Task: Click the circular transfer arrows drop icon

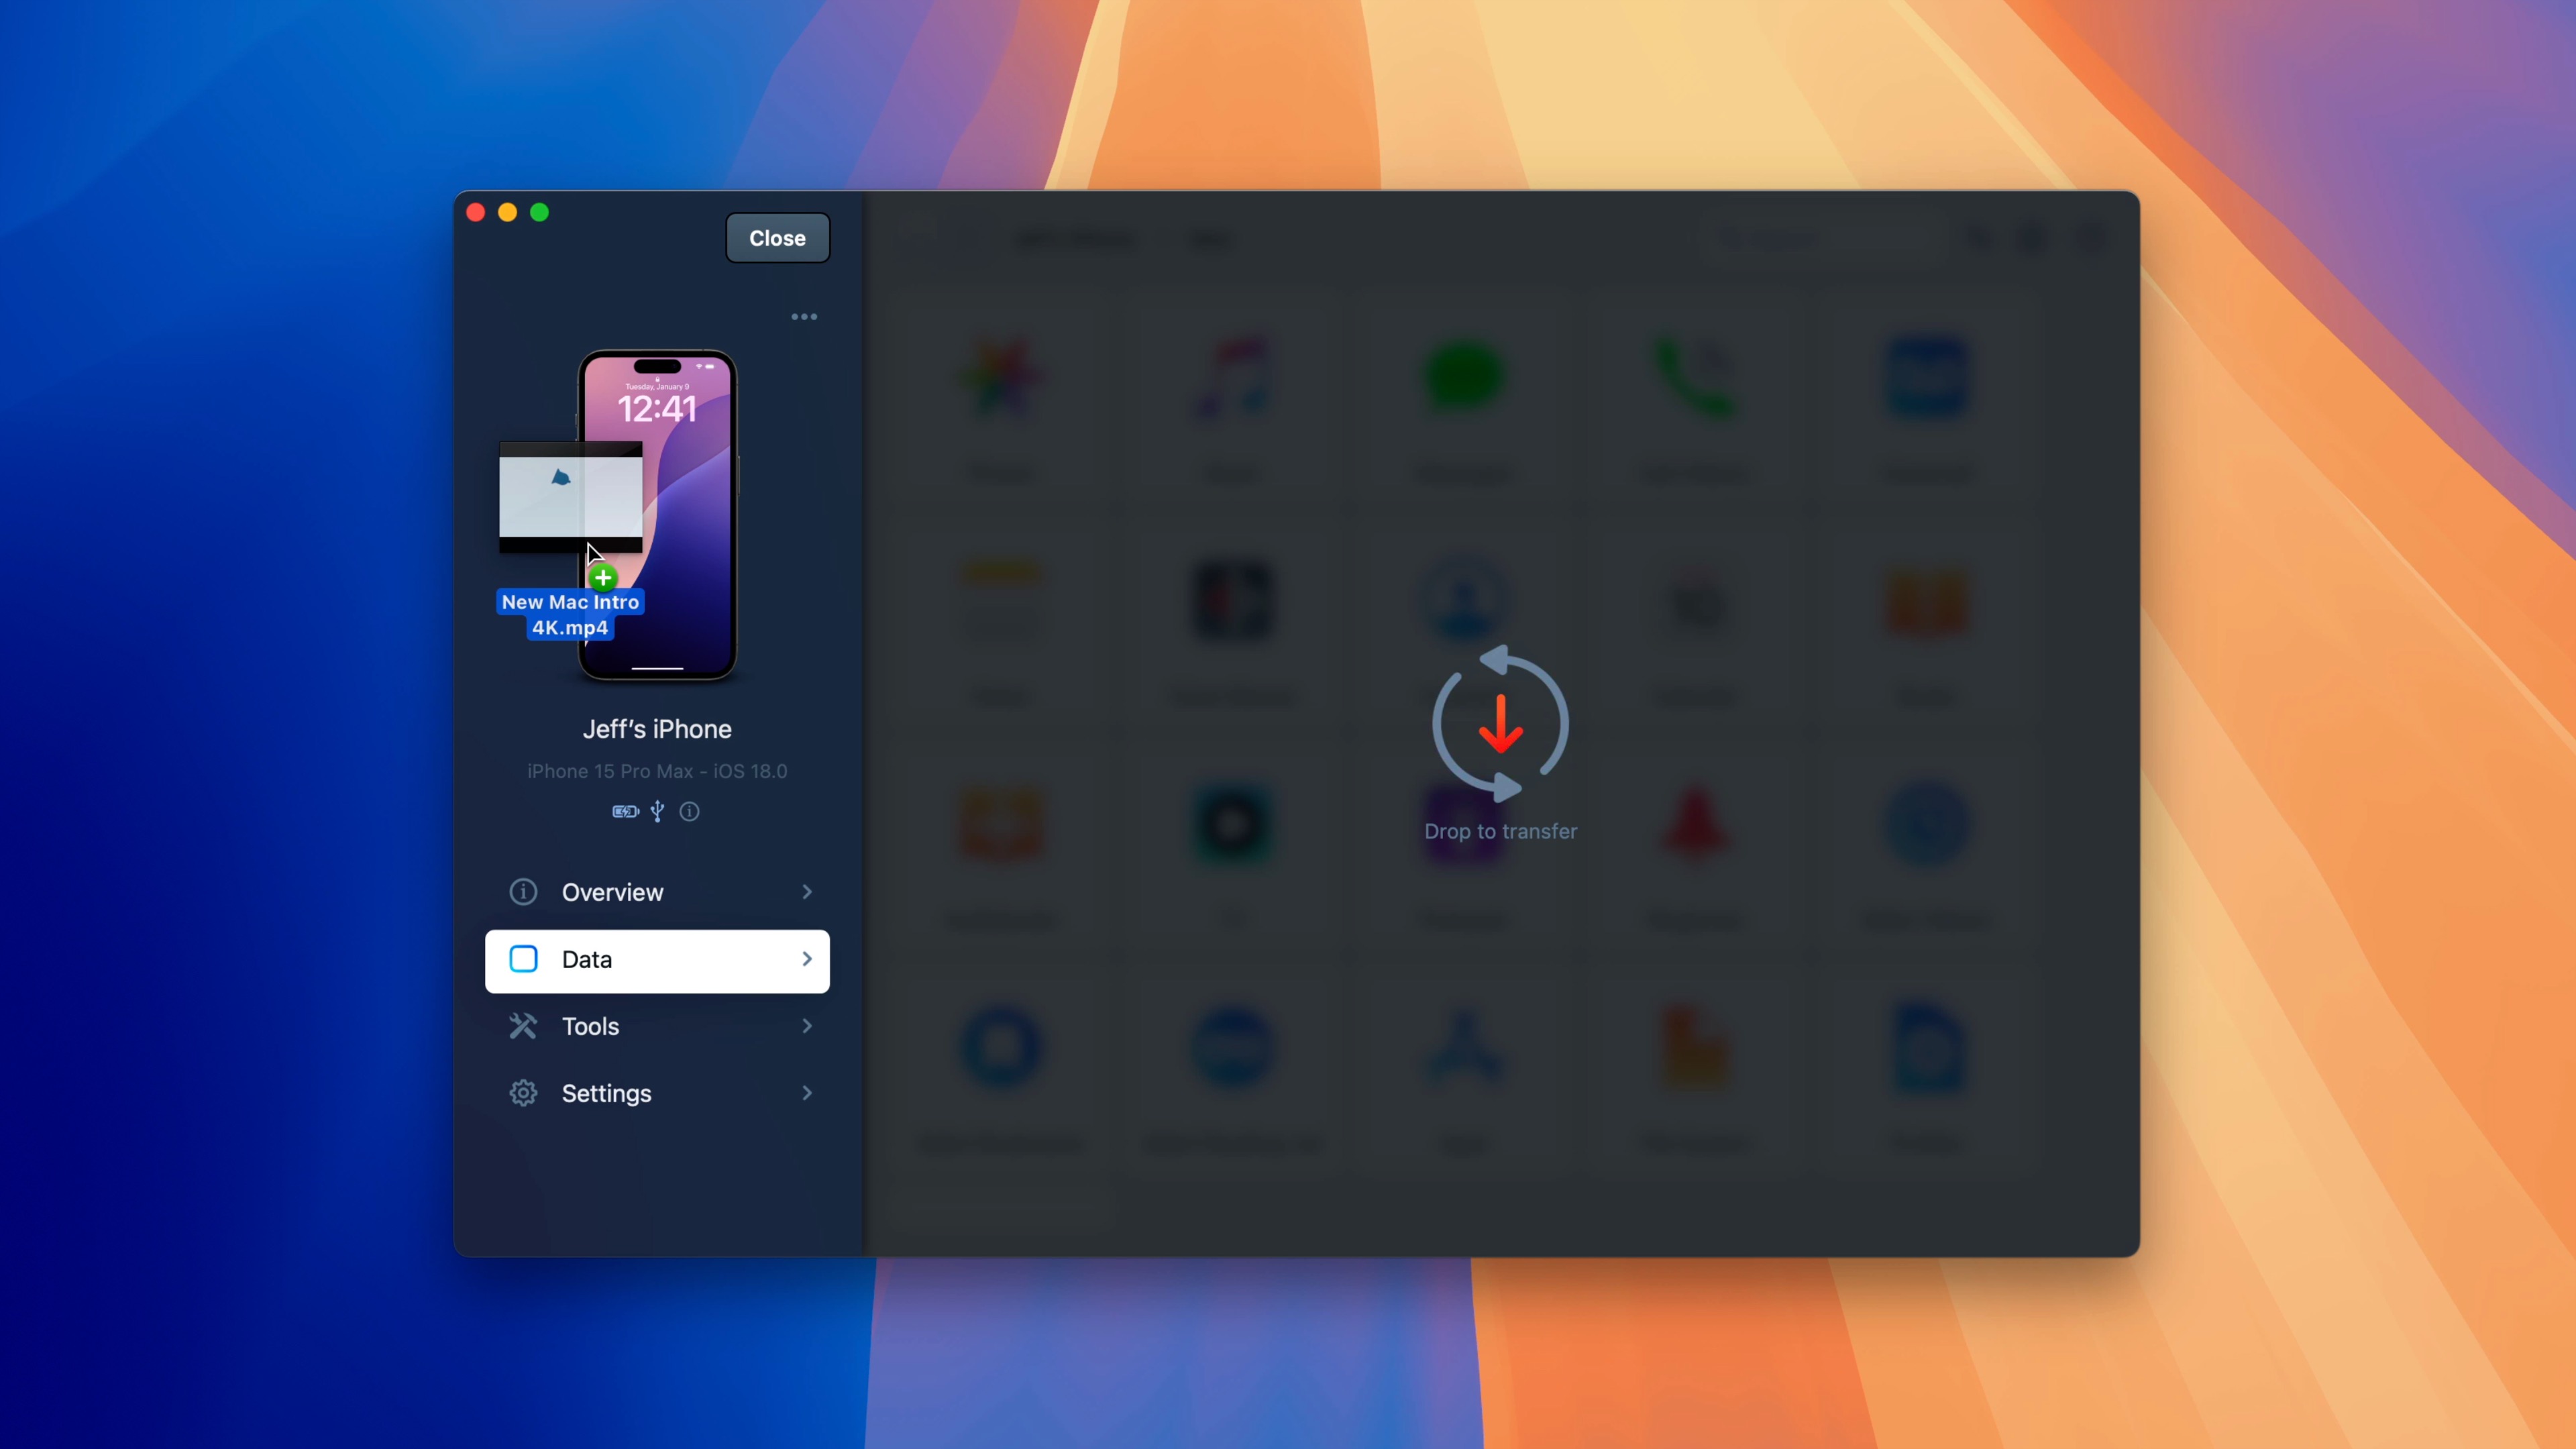Action: point(1500,724)
